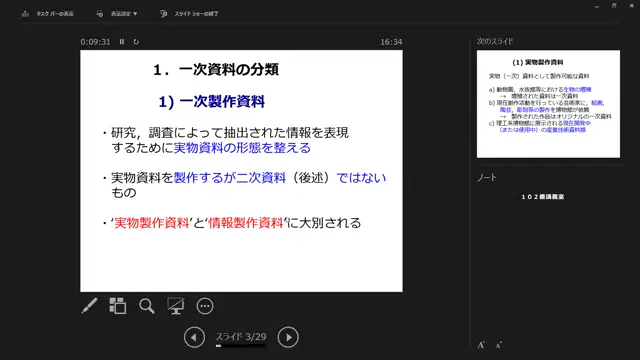The height and width of the screenshot is (360, 640).
Task: Pause the presentation timer
Action: click(122, 42)
